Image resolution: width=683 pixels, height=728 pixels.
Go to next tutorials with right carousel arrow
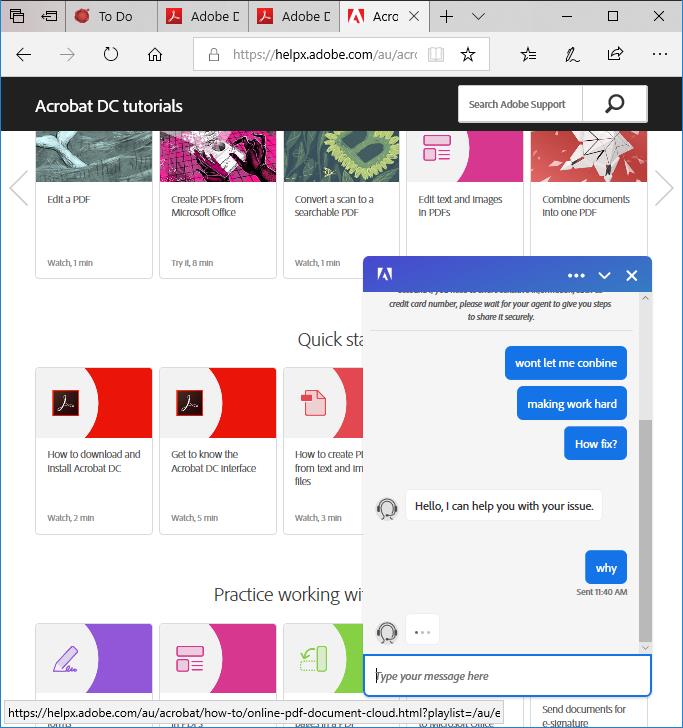pos(663,188)
